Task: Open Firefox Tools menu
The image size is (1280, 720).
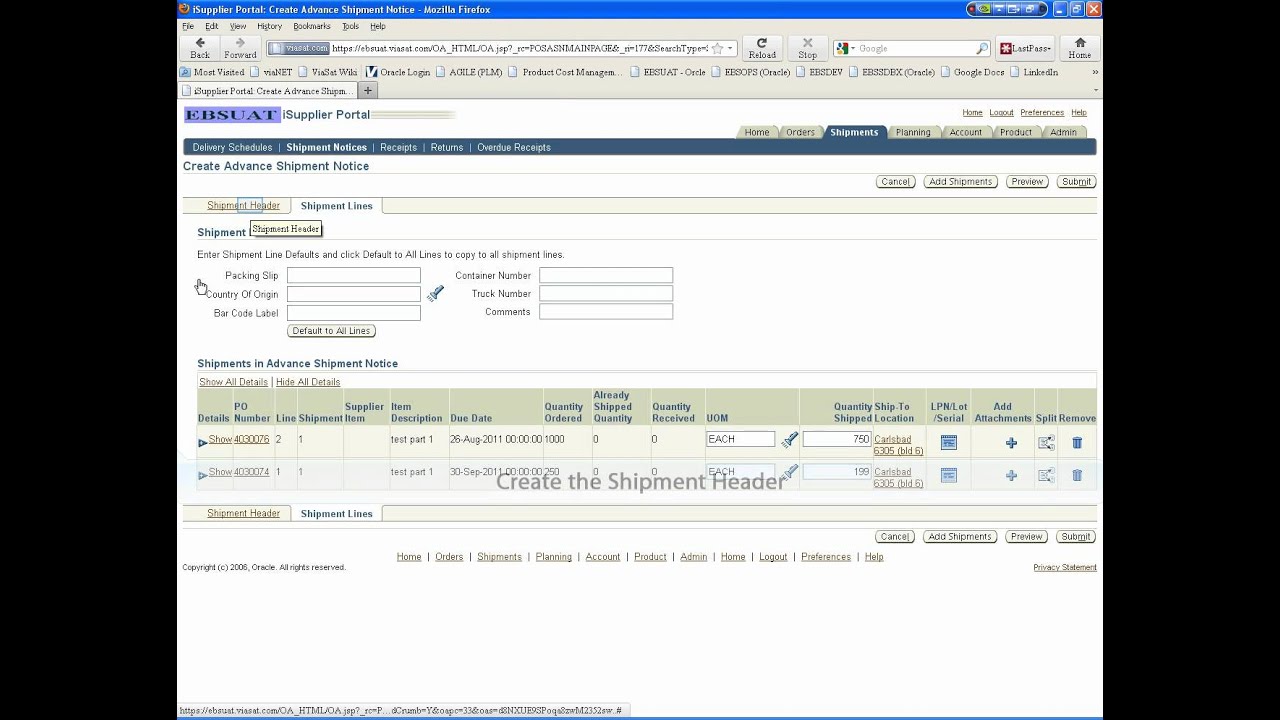Action: pyautogui.click(x=350, y=26)
